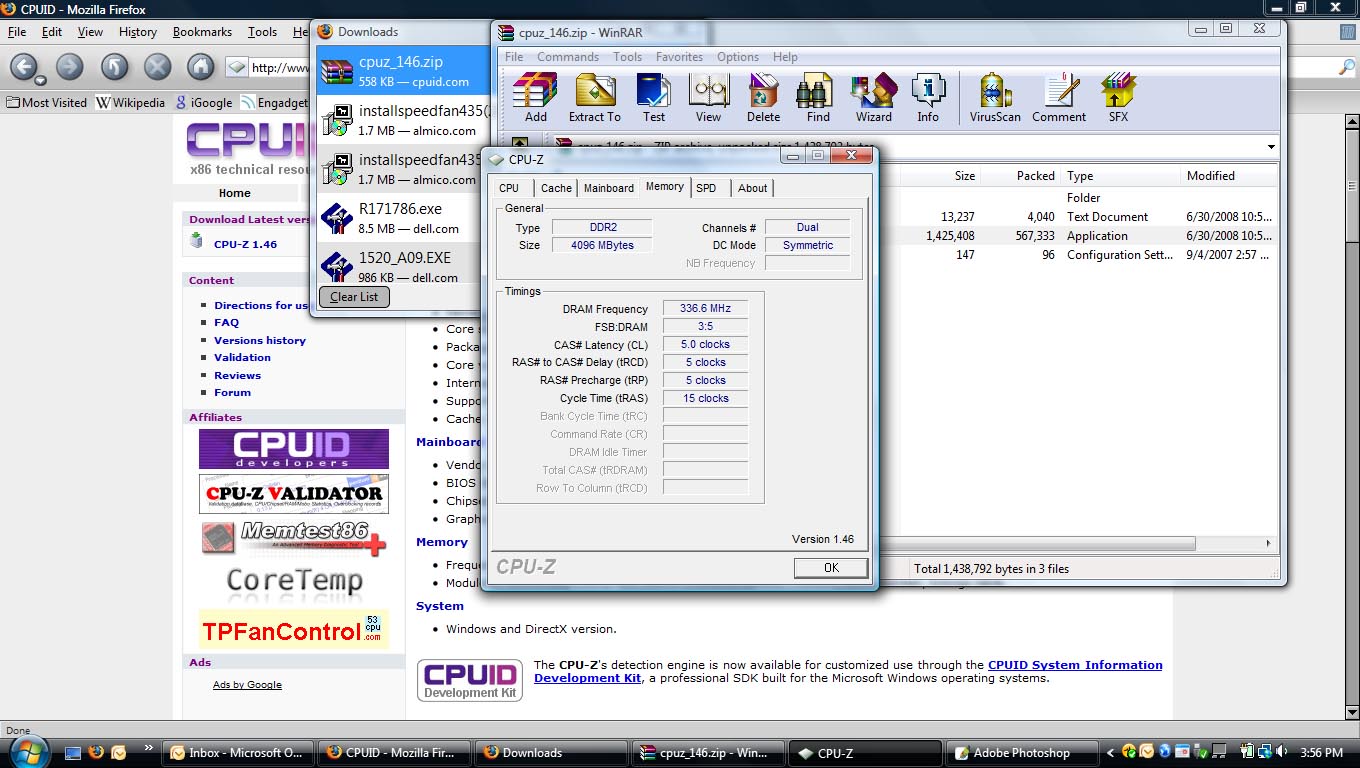Click Extract To icon in WinRAR
The height and width of the screenshot is (768, 1360).
594,98
